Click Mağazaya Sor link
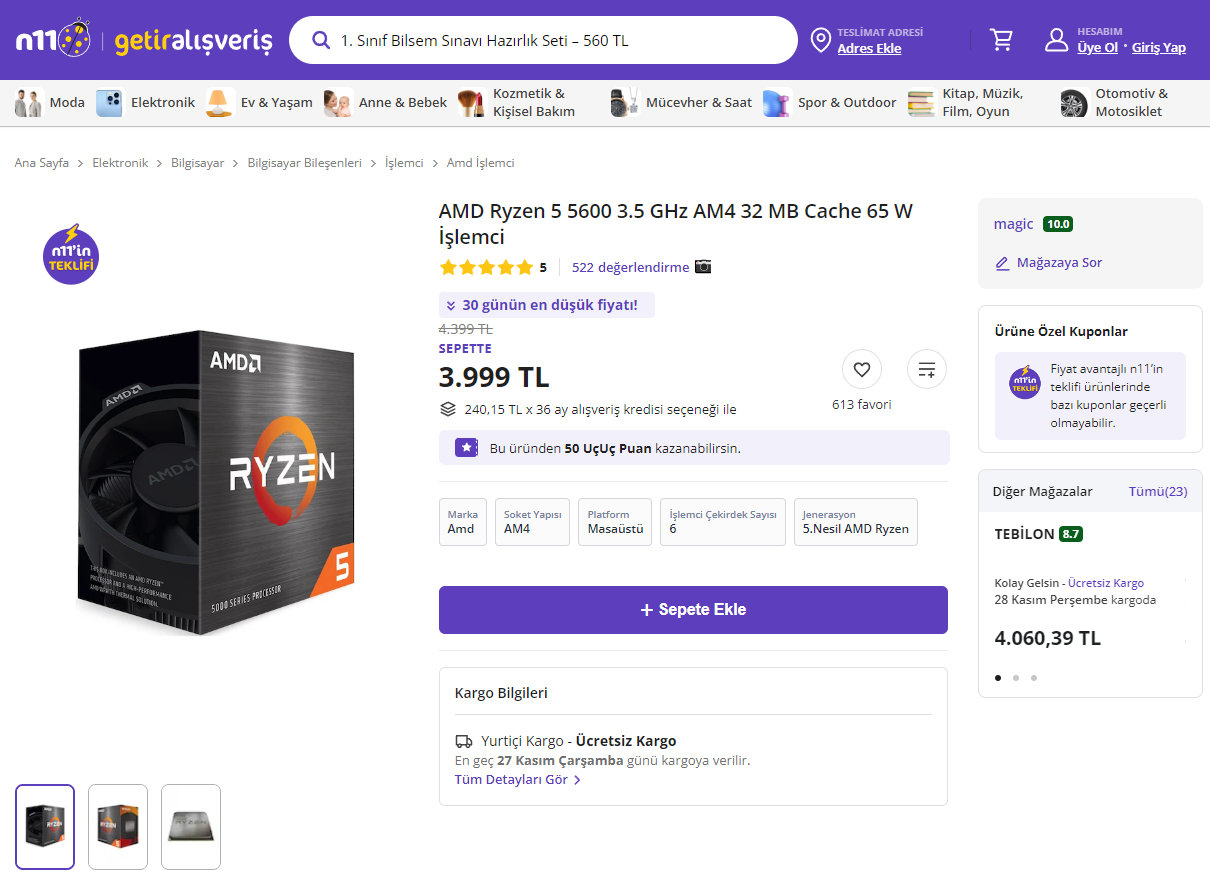This screenshot has width=1210, height=891. [1059, 263]
